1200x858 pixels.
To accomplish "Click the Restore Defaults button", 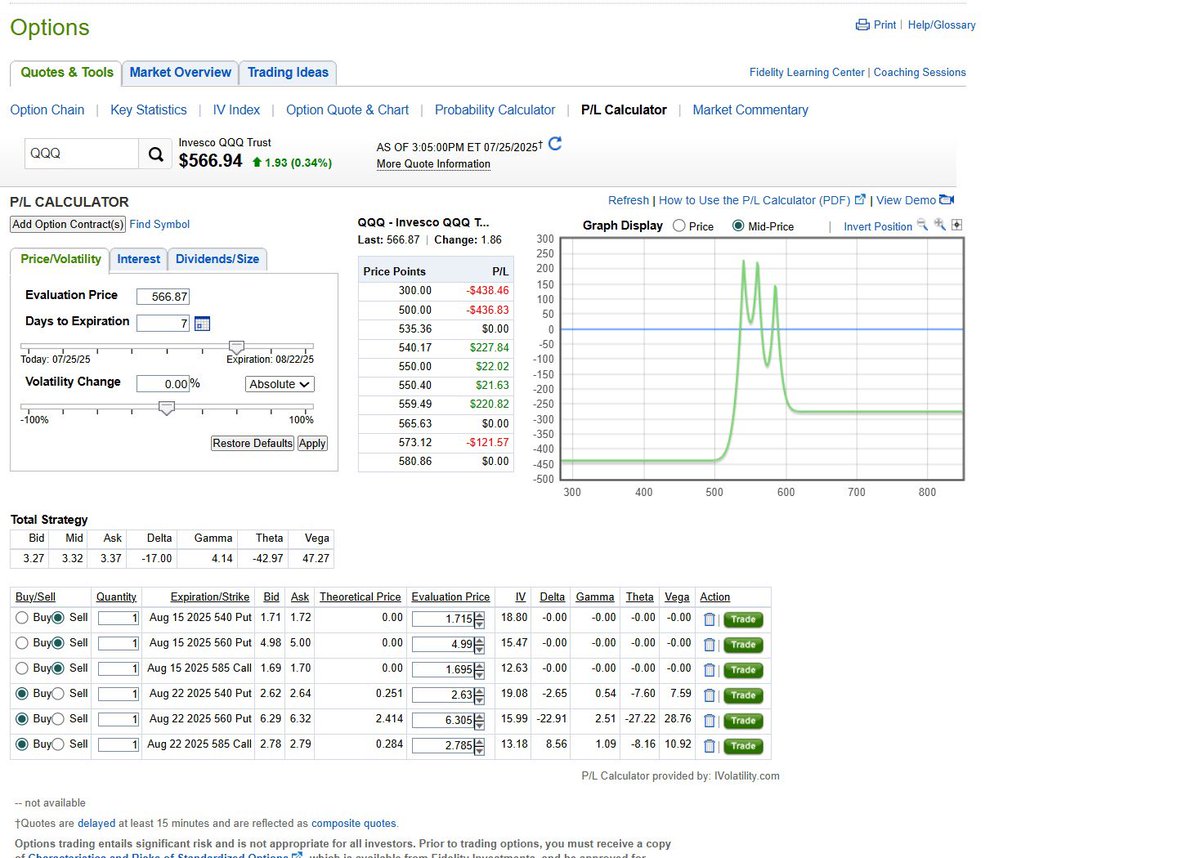I will (253, 443).
